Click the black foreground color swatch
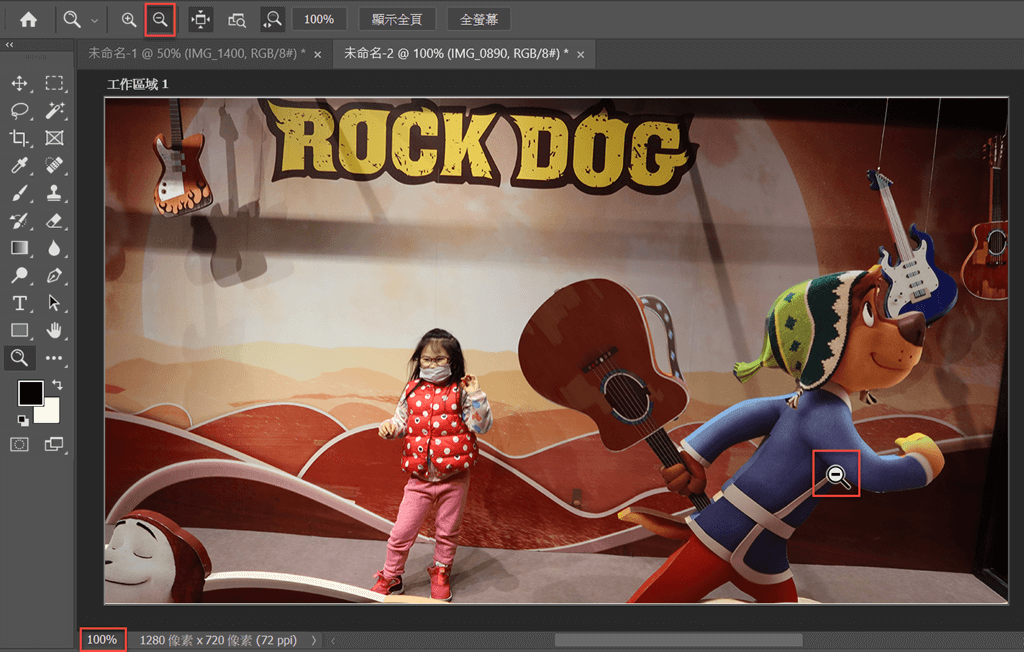1024x652 pixels. click(x=30, y=393)
